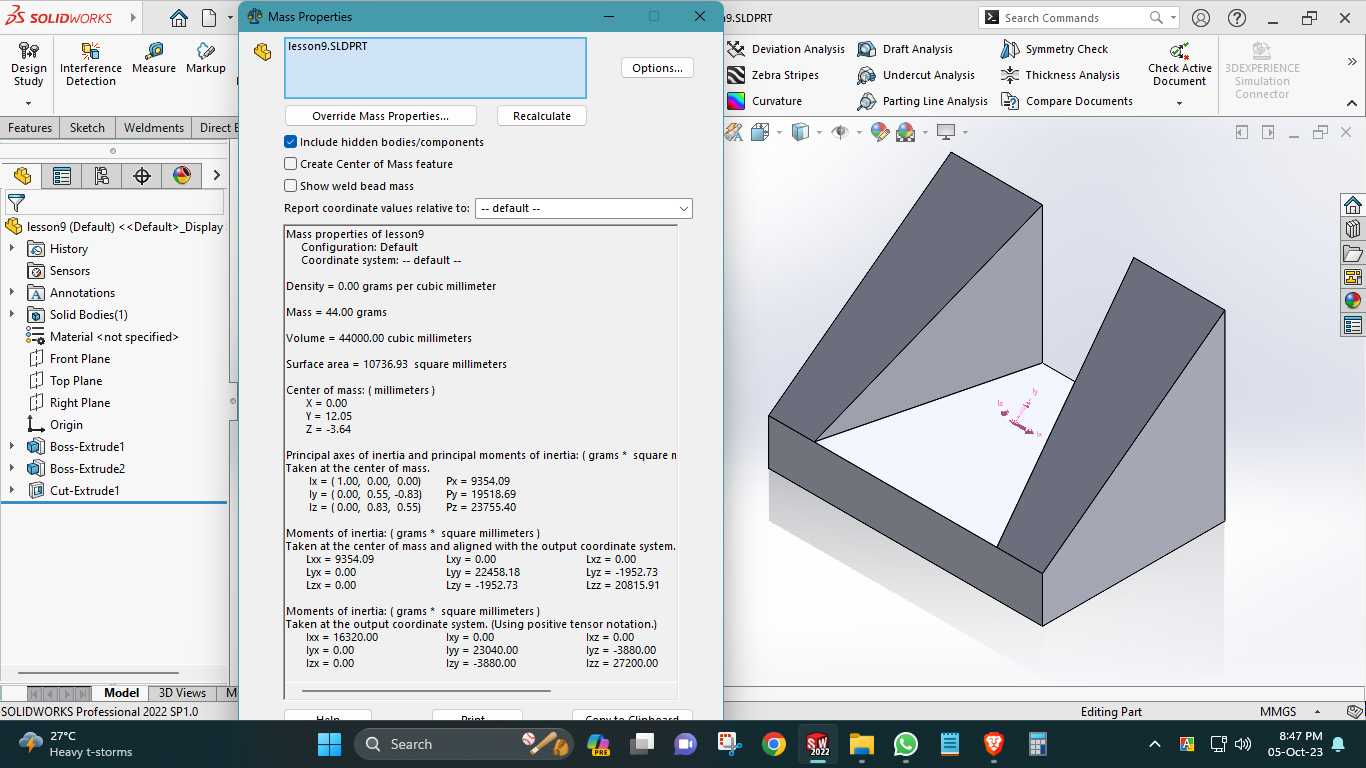Screen dimensions: 1366x768
Task: Switch to Sketch tab
Action: point(87,128)
